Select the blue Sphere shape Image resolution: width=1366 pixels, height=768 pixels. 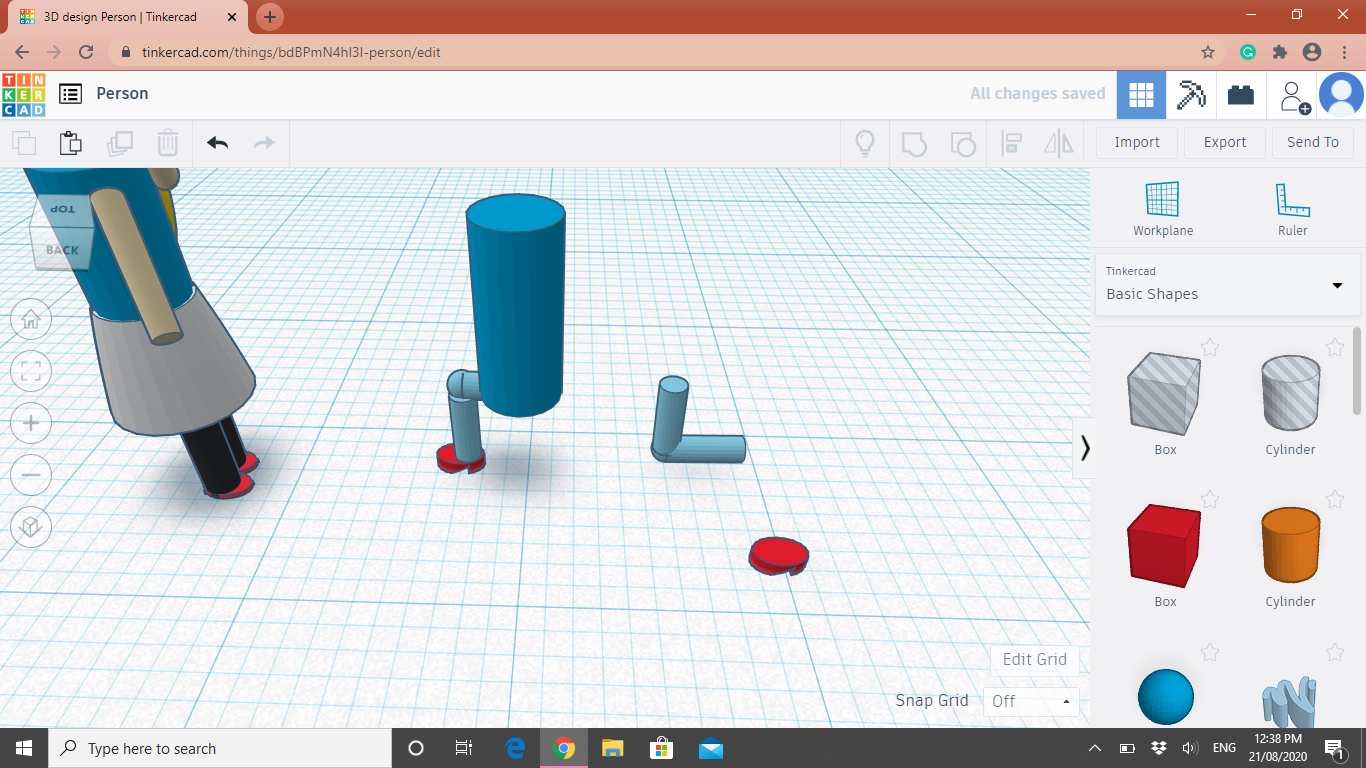pos(1166,697)
